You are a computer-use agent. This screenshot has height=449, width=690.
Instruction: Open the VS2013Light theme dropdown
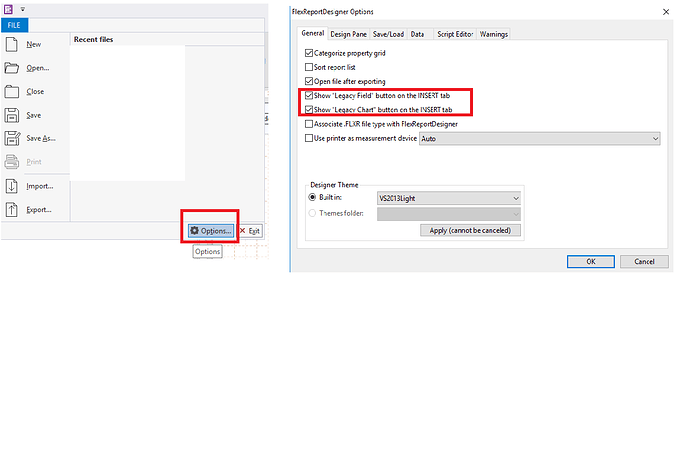[x=449, y=198]
